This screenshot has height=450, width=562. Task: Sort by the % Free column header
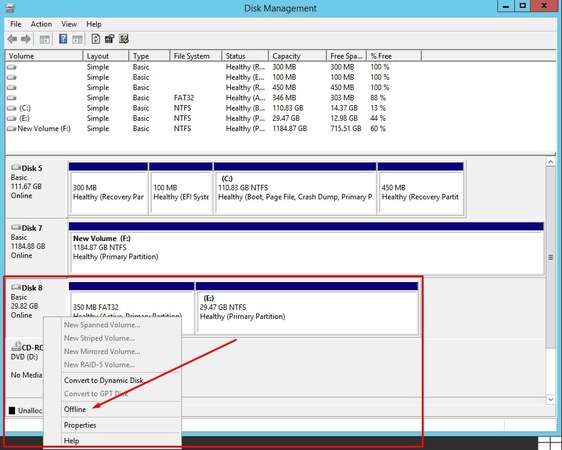click(x=394, y=56)
